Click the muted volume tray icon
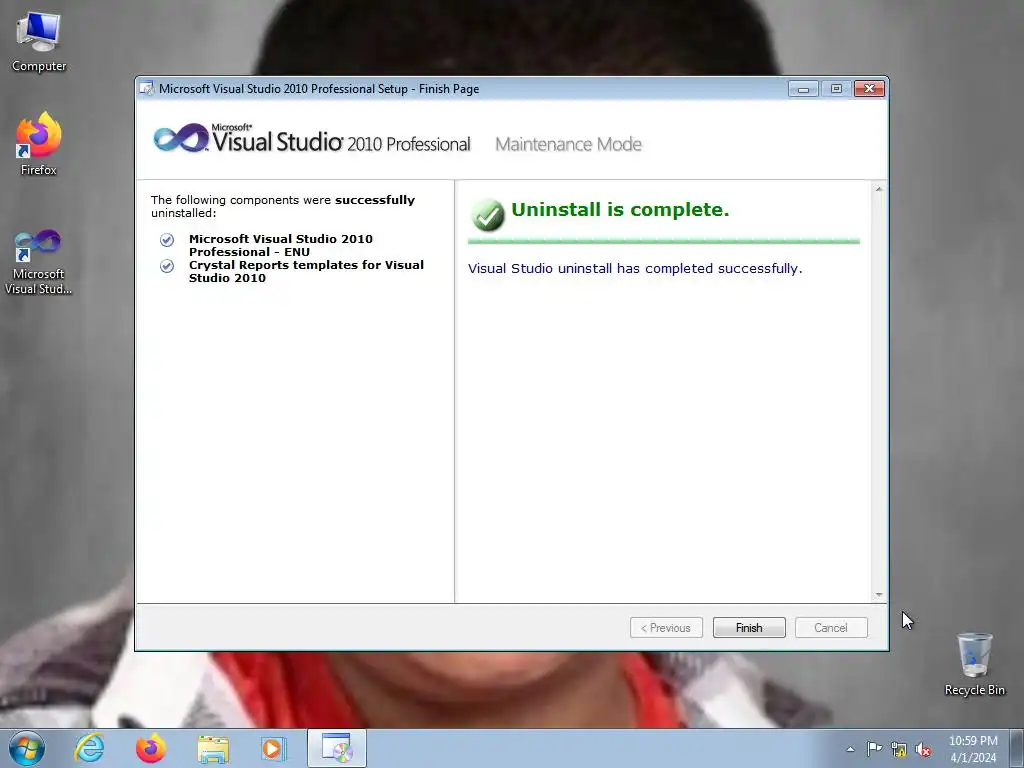Viewport: 1024px width, 768px height. point(923,750)
